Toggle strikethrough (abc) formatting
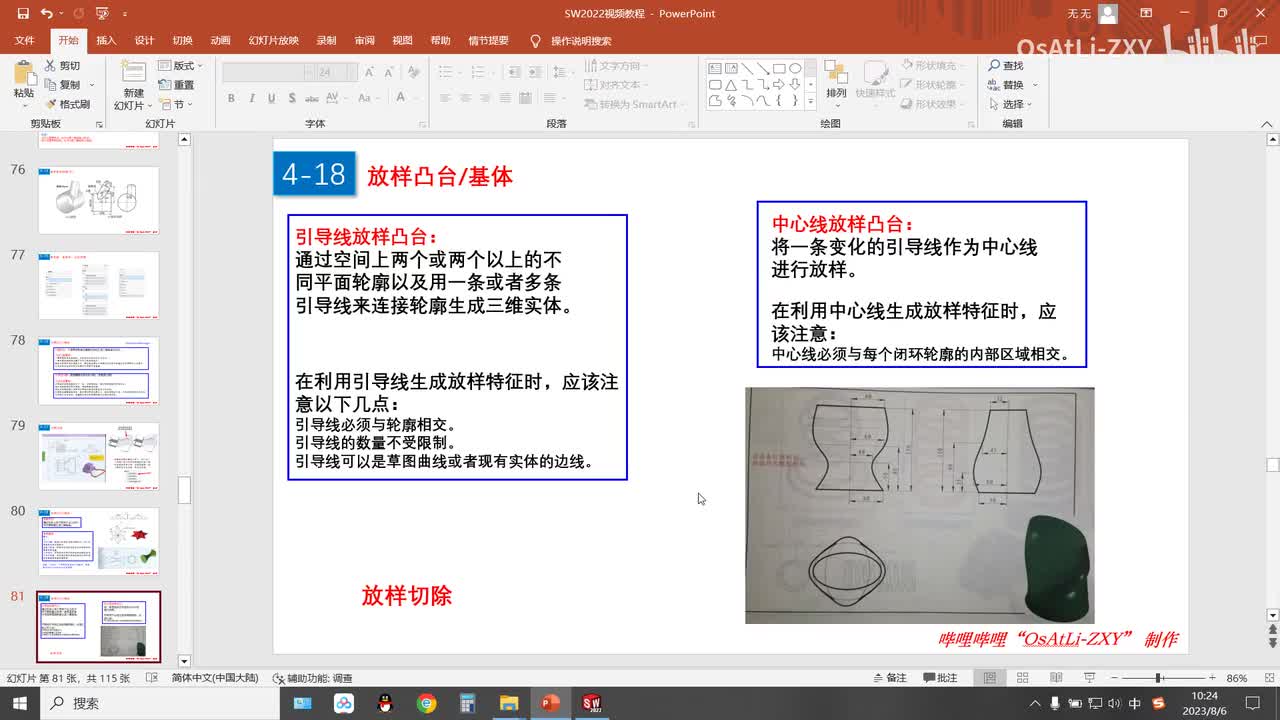 pyautogui.click(x=311, y=98)
